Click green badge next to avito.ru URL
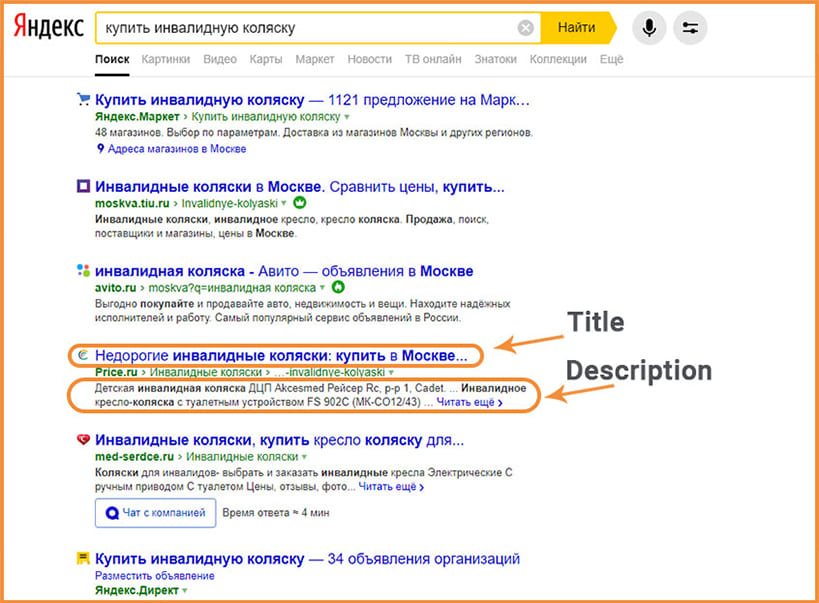Screen dimensions: 819x603 pyautogui.click(x=338, y=287)
